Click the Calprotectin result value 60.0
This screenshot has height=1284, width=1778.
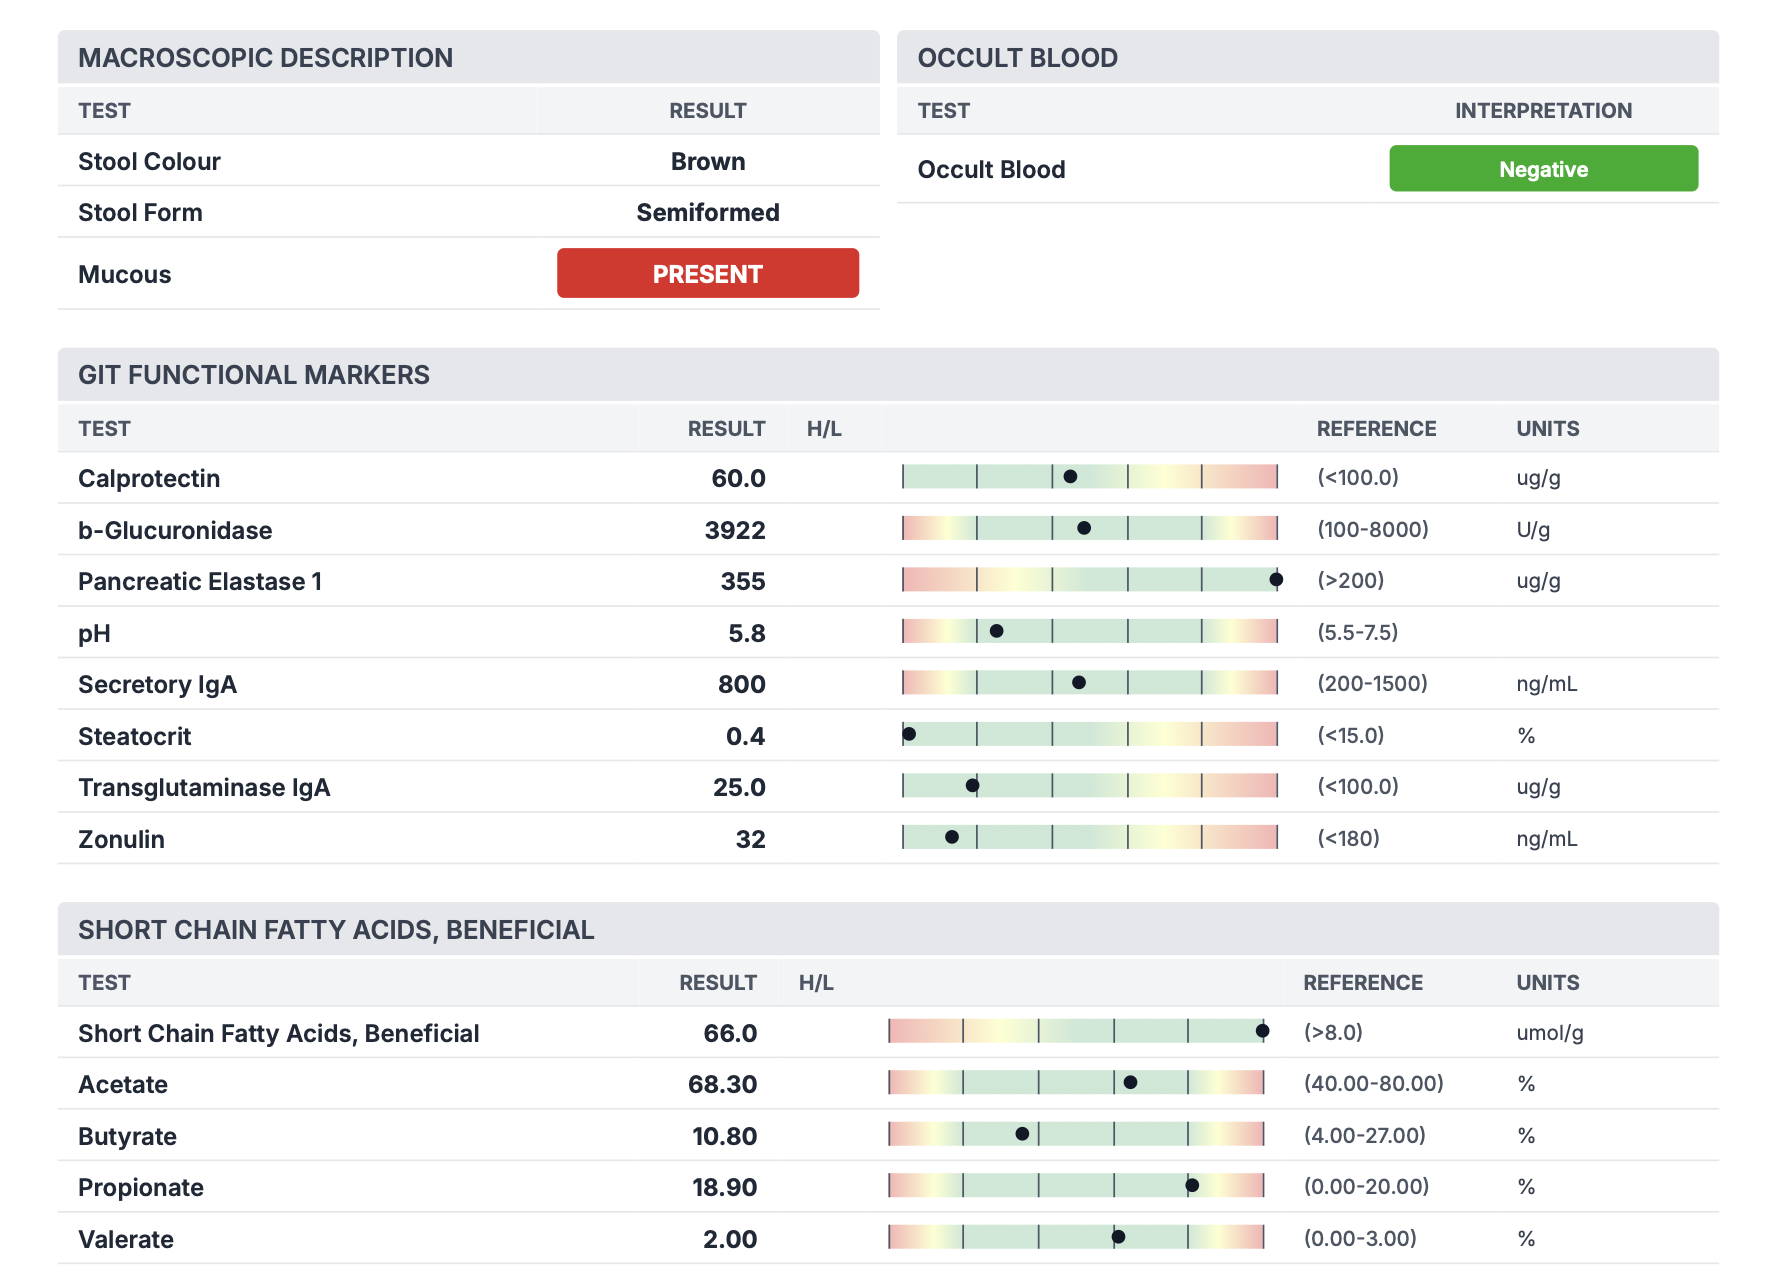tap(738, 479)
